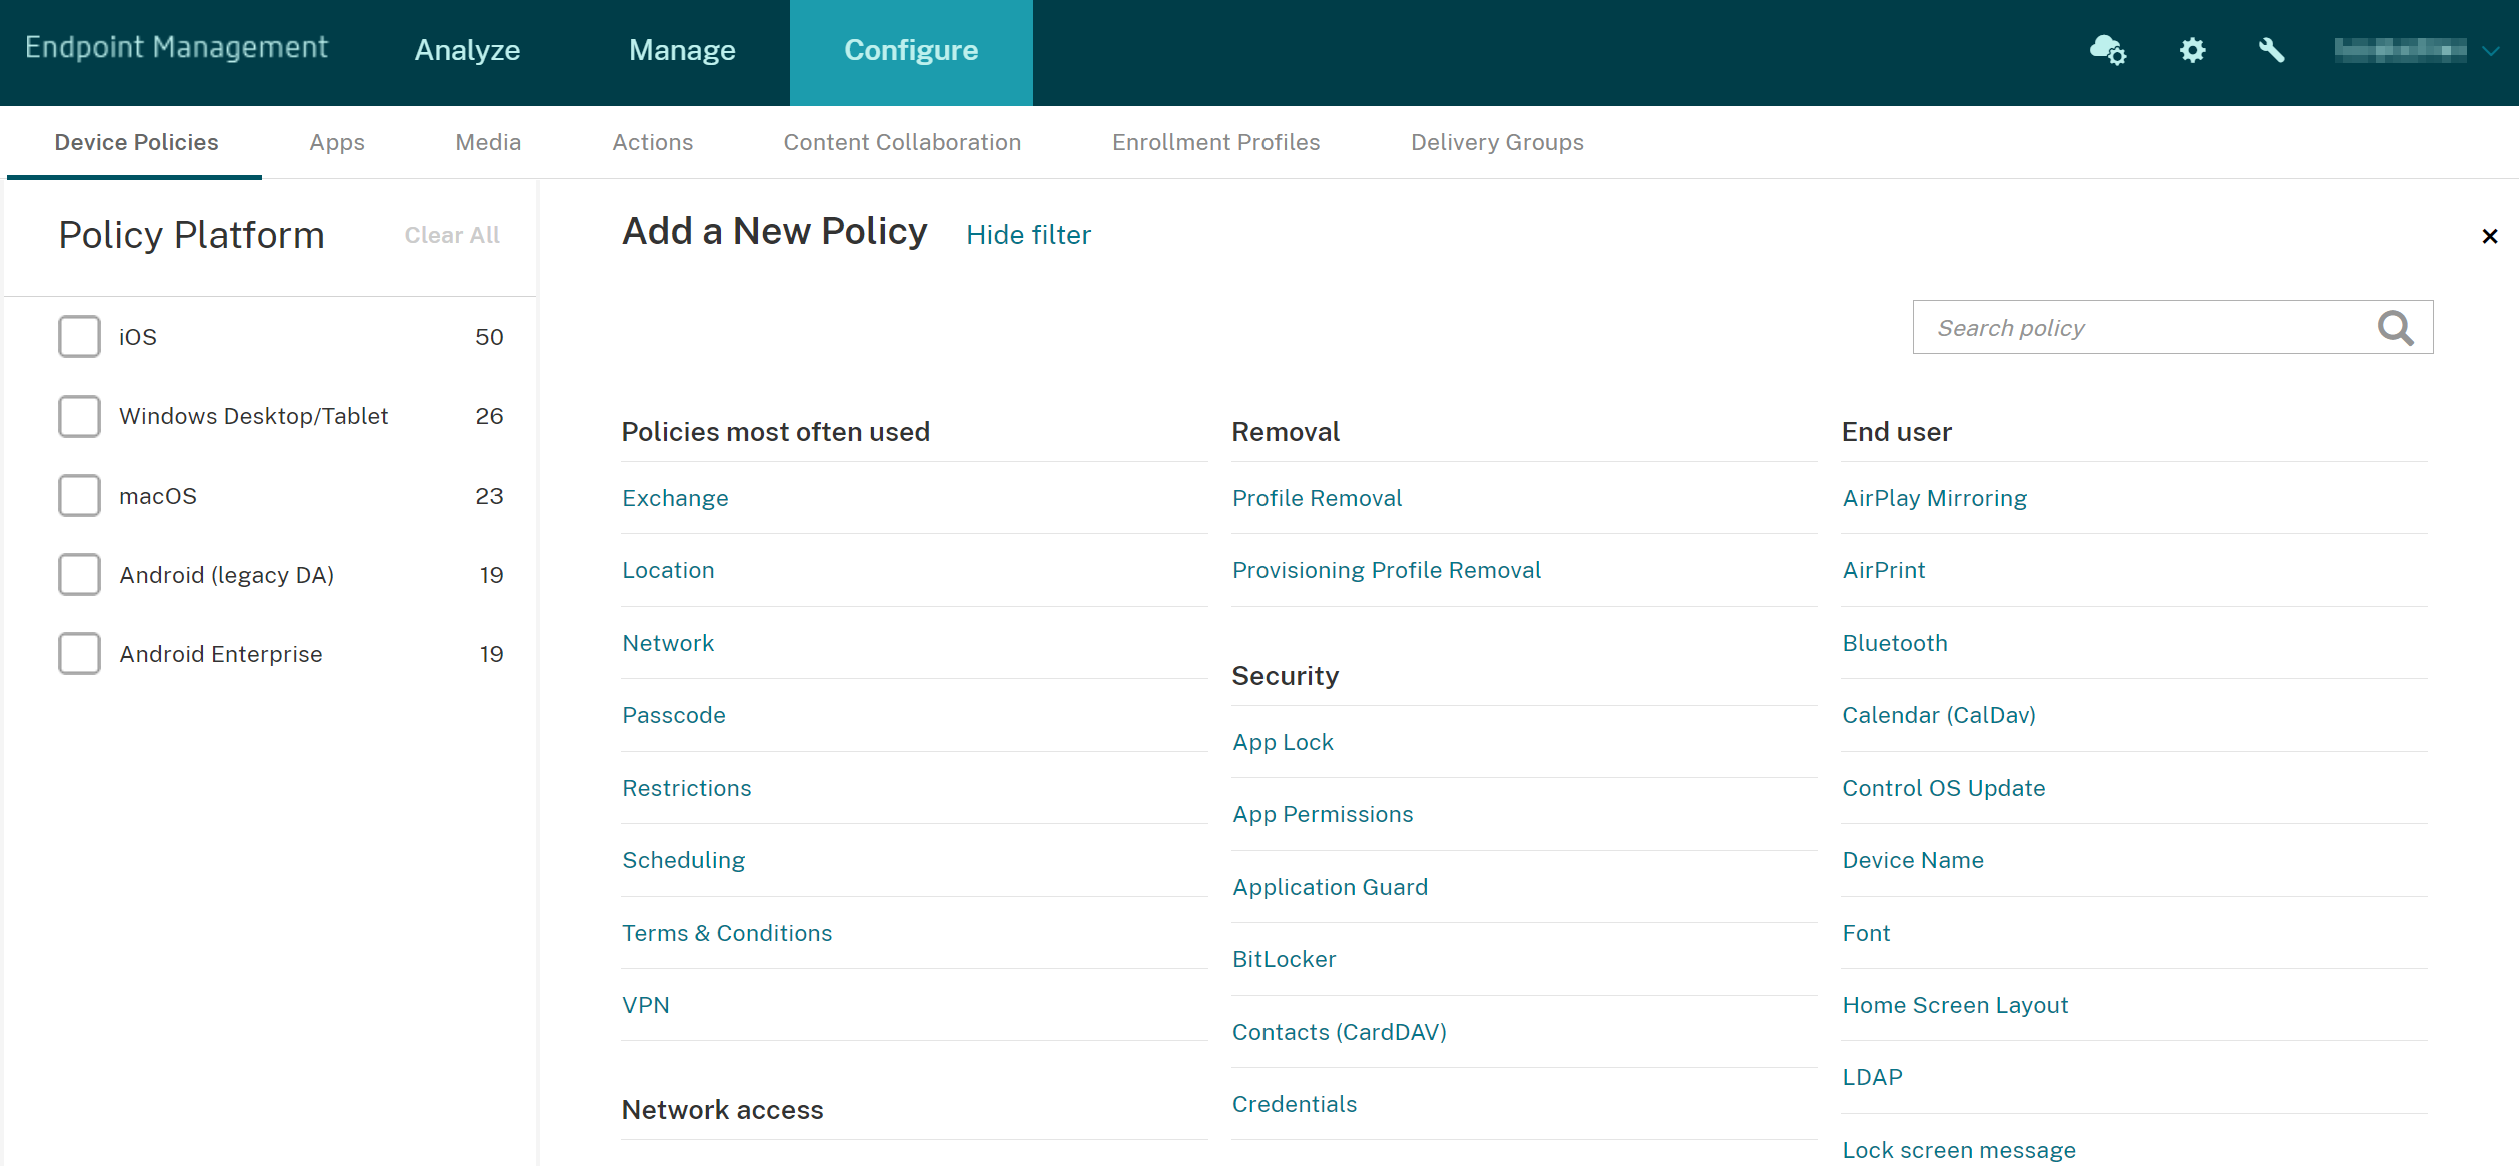Click the magnifier search icon

click(2395, 328)
